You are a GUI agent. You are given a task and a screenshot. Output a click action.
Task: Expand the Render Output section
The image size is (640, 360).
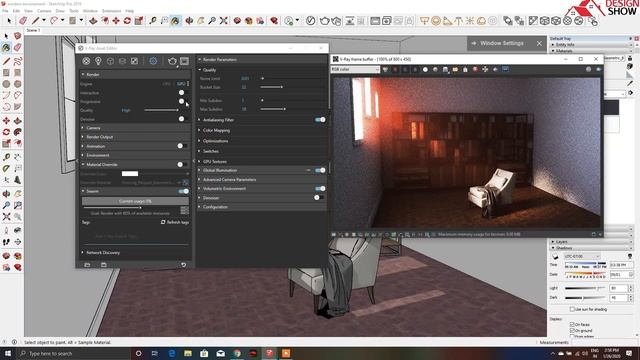136,137
